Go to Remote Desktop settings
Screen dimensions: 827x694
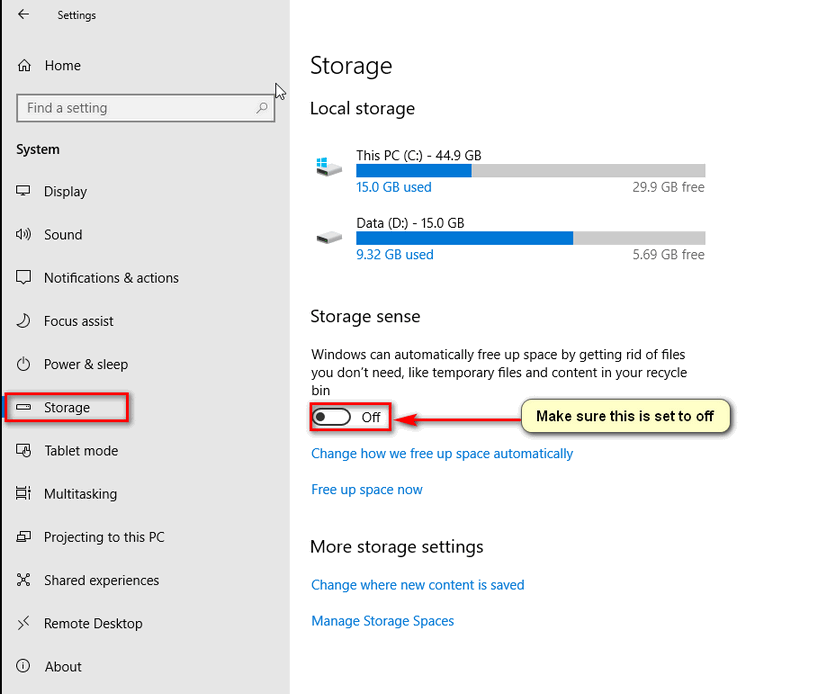click(x=93, y=623)
